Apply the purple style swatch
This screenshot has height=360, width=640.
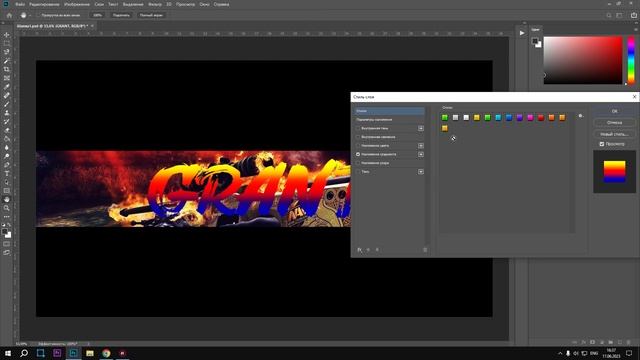point(520,118)
